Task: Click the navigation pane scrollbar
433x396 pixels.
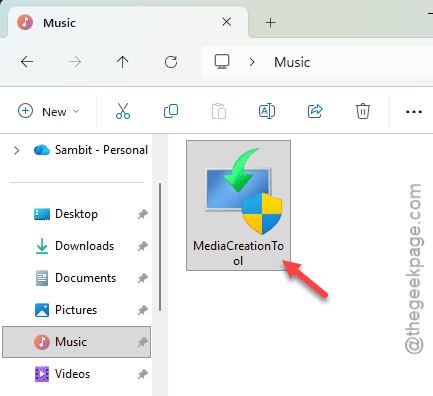Action: 160,247
